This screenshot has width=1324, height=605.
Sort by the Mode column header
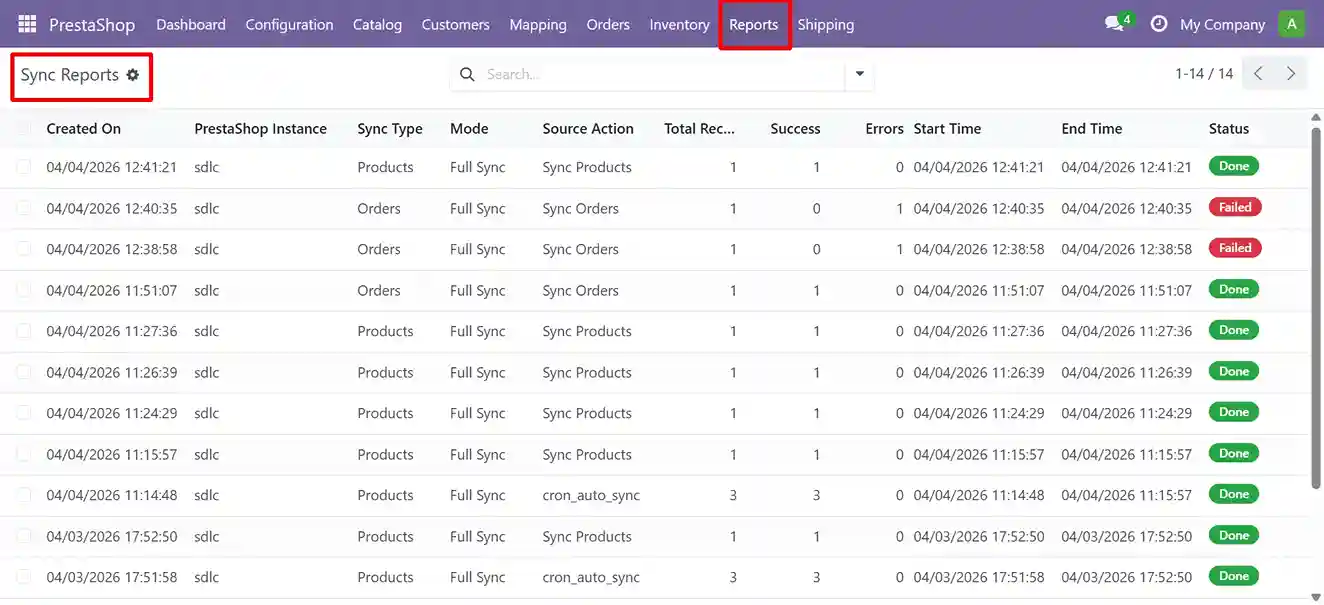[x=469, y=128]
